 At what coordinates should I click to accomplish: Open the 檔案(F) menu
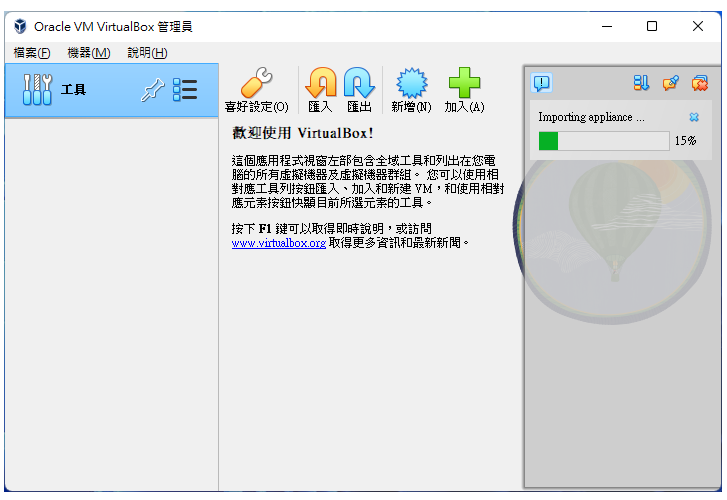point(32,53)
